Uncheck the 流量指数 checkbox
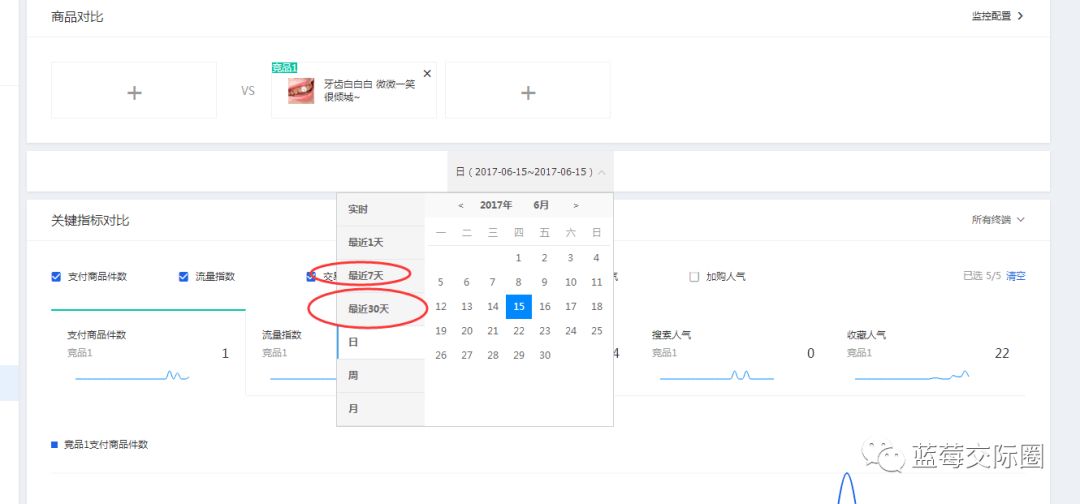This screenshot has height=504, width=1080. (x=183, y=277)
